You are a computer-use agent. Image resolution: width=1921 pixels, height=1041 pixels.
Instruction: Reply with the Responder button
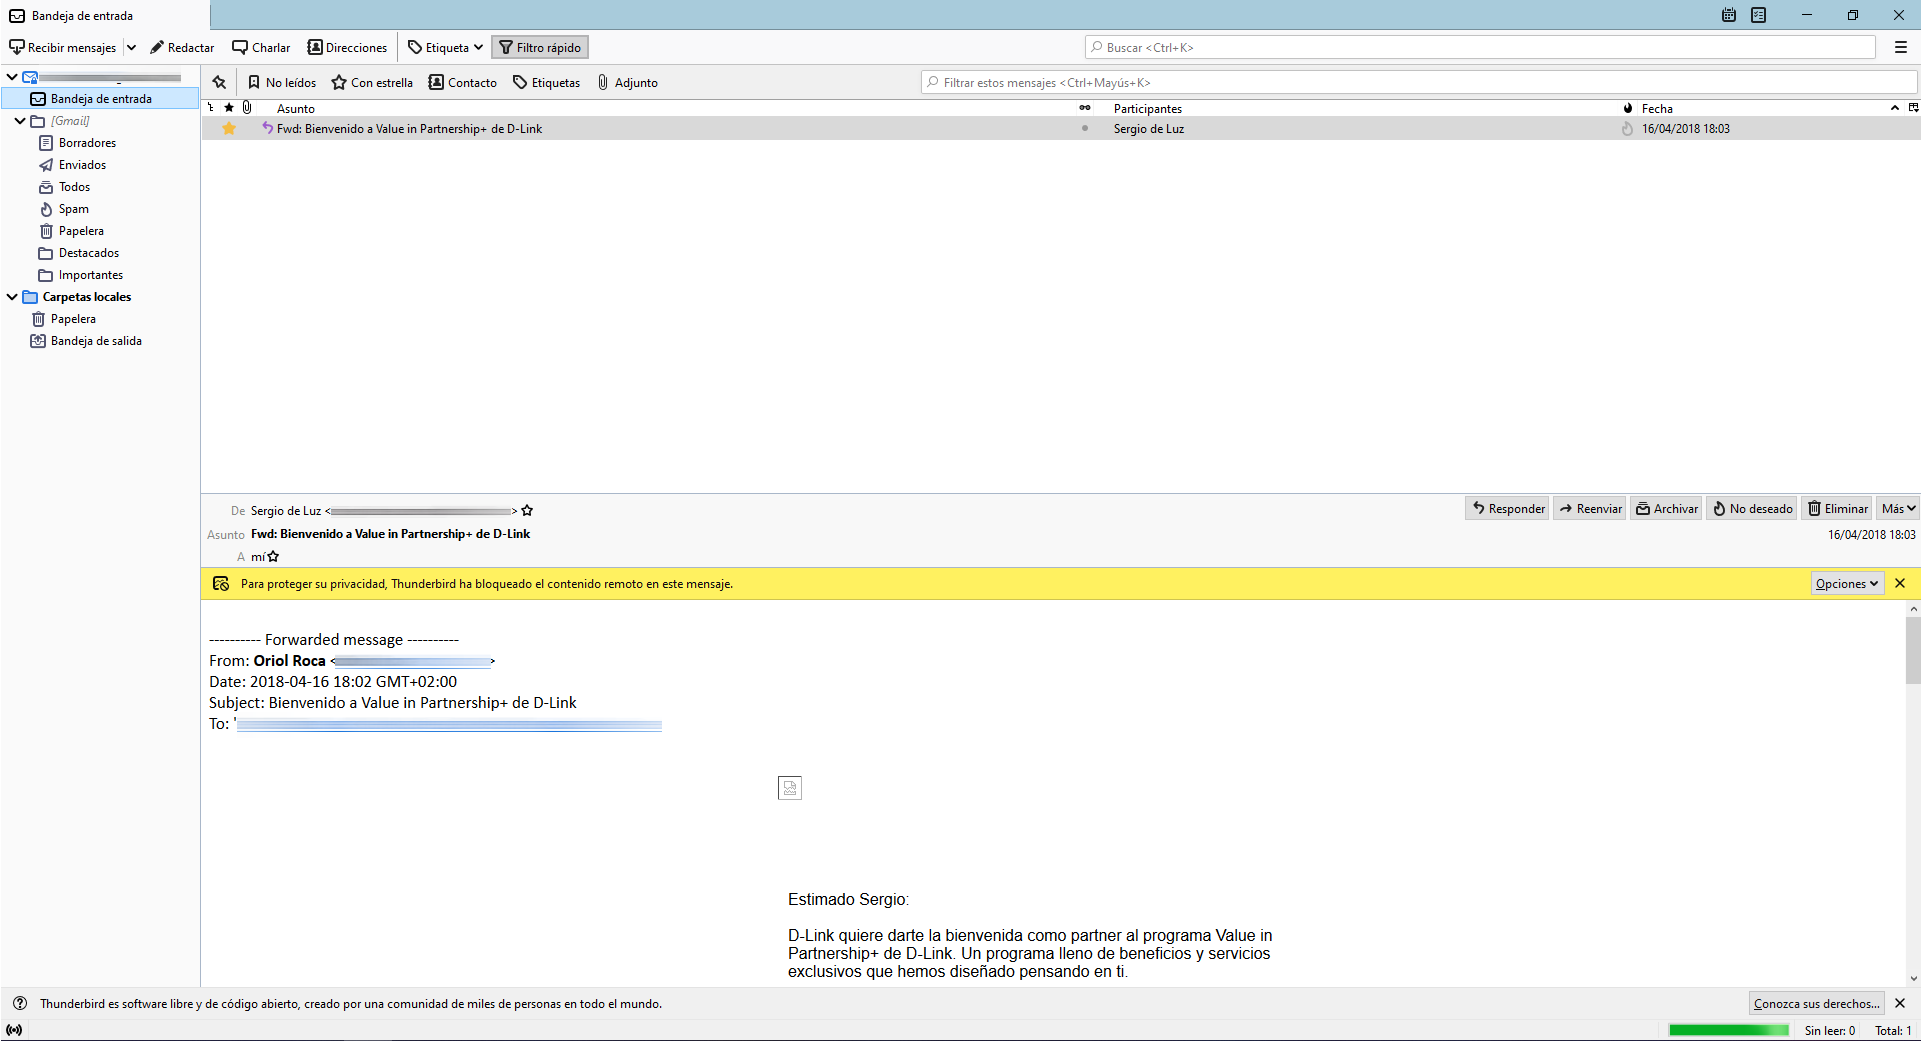(1507, 508)
